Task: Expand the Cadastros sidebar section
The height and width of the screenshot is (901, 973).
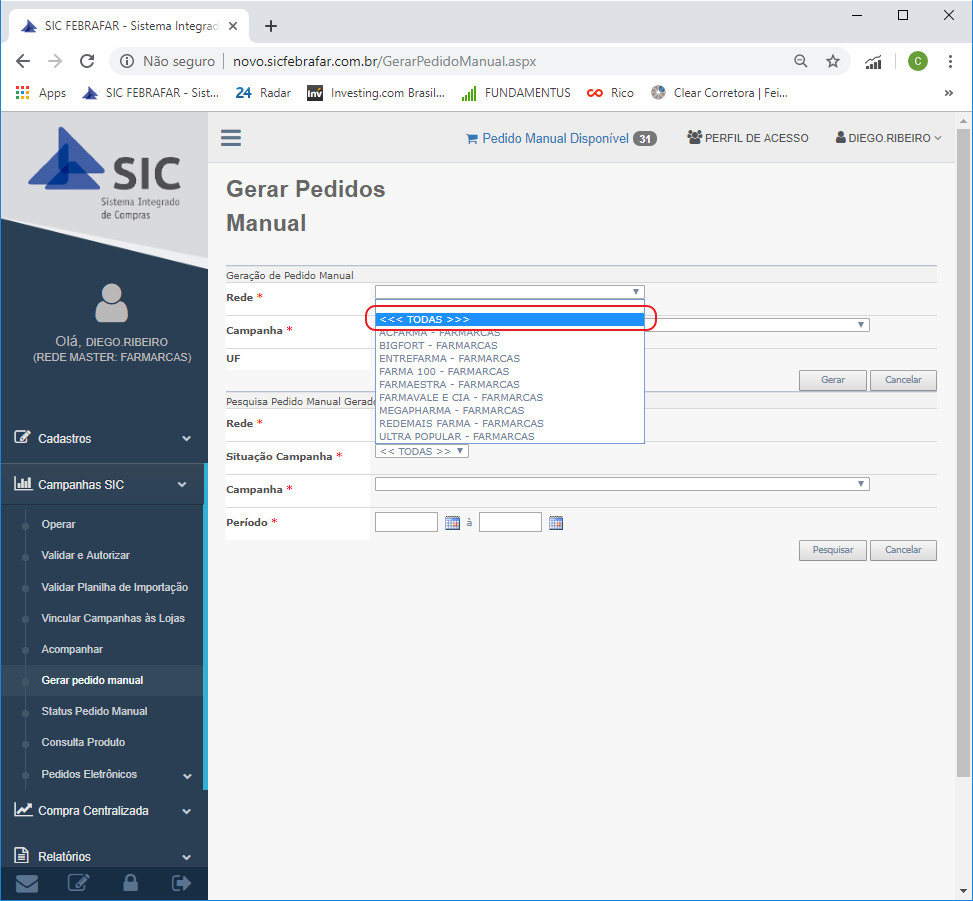Action: 103,438
